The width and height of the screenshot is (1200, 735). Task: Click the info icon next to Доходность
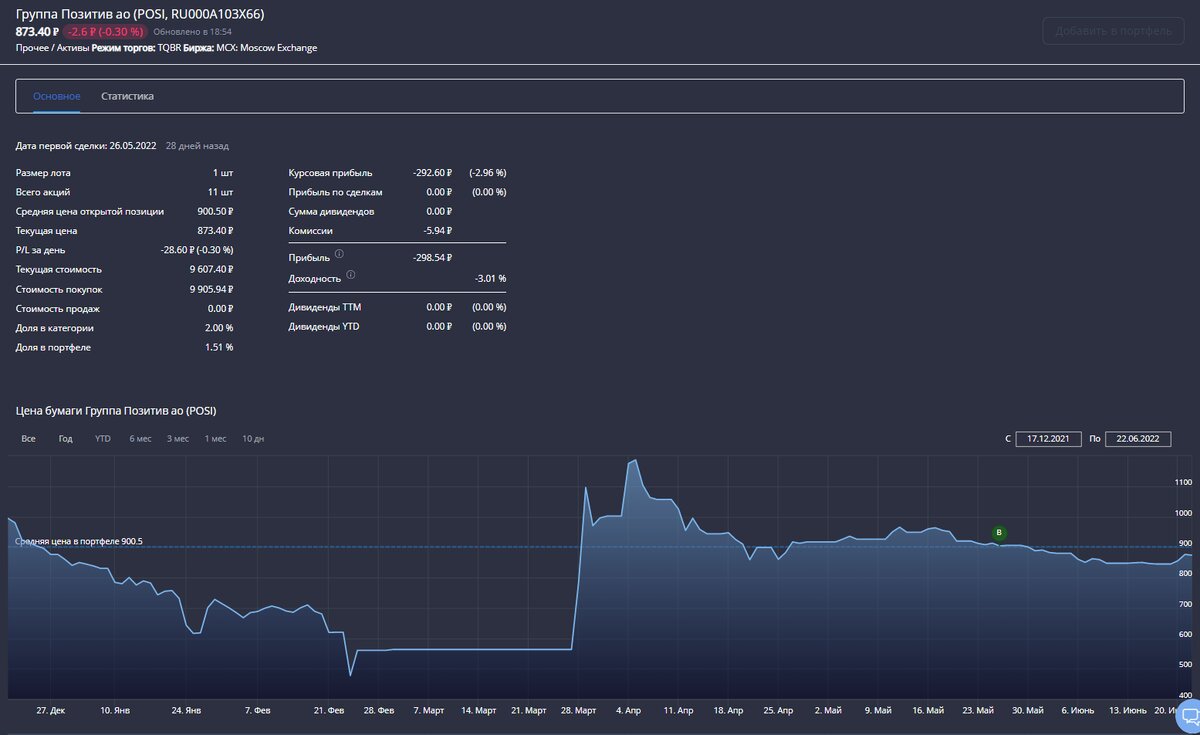click(x=351, y=274)
